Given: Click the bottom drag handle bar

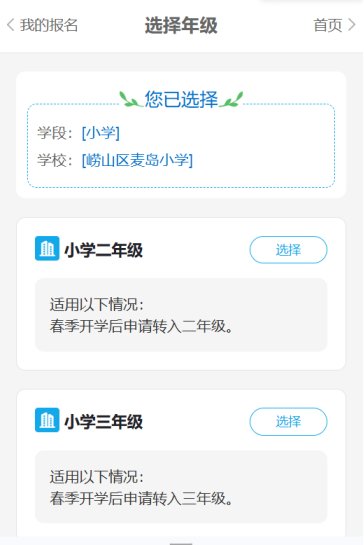Looking at the screenshot, I should pos(181,543).
